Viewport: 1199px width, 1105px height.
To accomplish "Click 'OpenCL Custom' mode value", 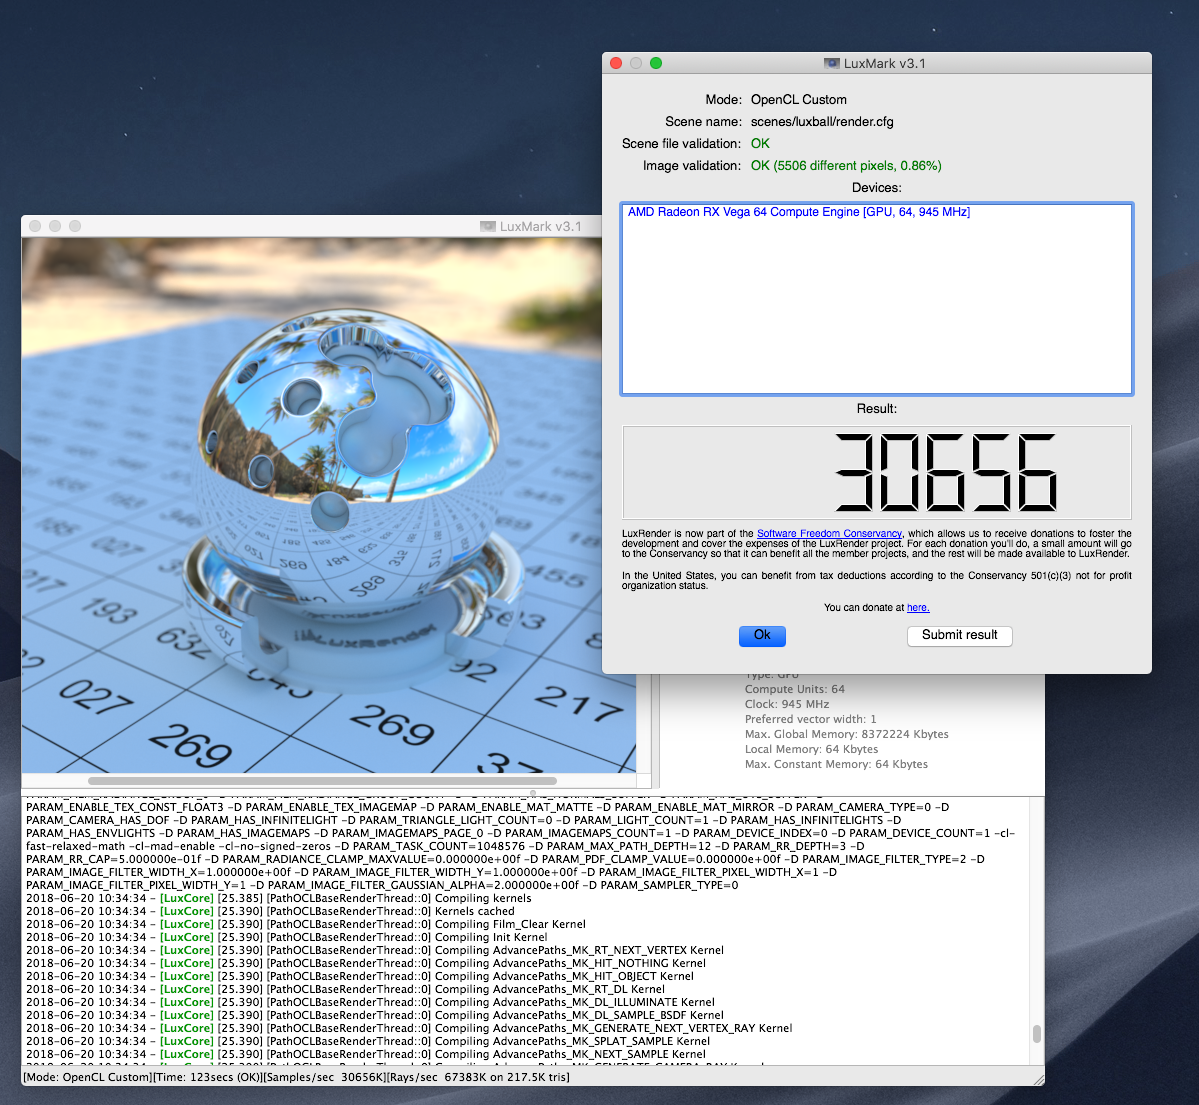I will coord(798,99).
